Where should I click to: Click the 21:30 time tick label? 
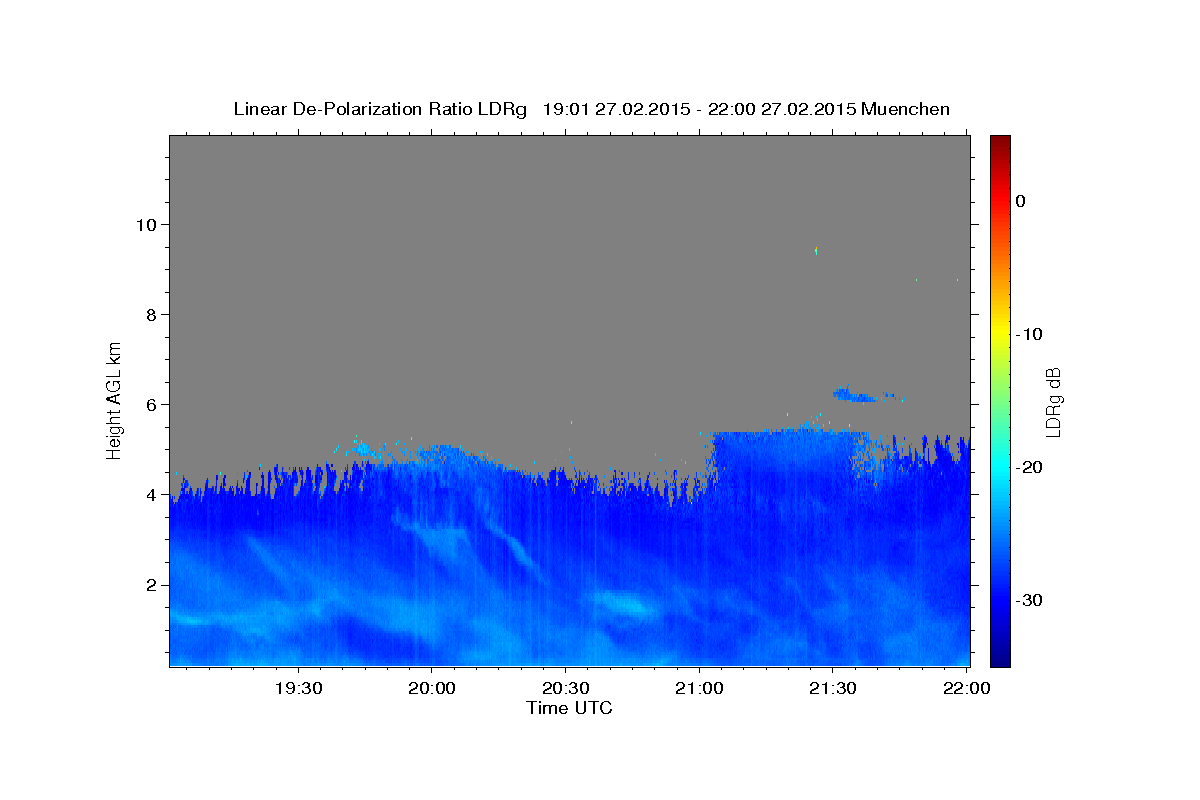tap(832, 688)
